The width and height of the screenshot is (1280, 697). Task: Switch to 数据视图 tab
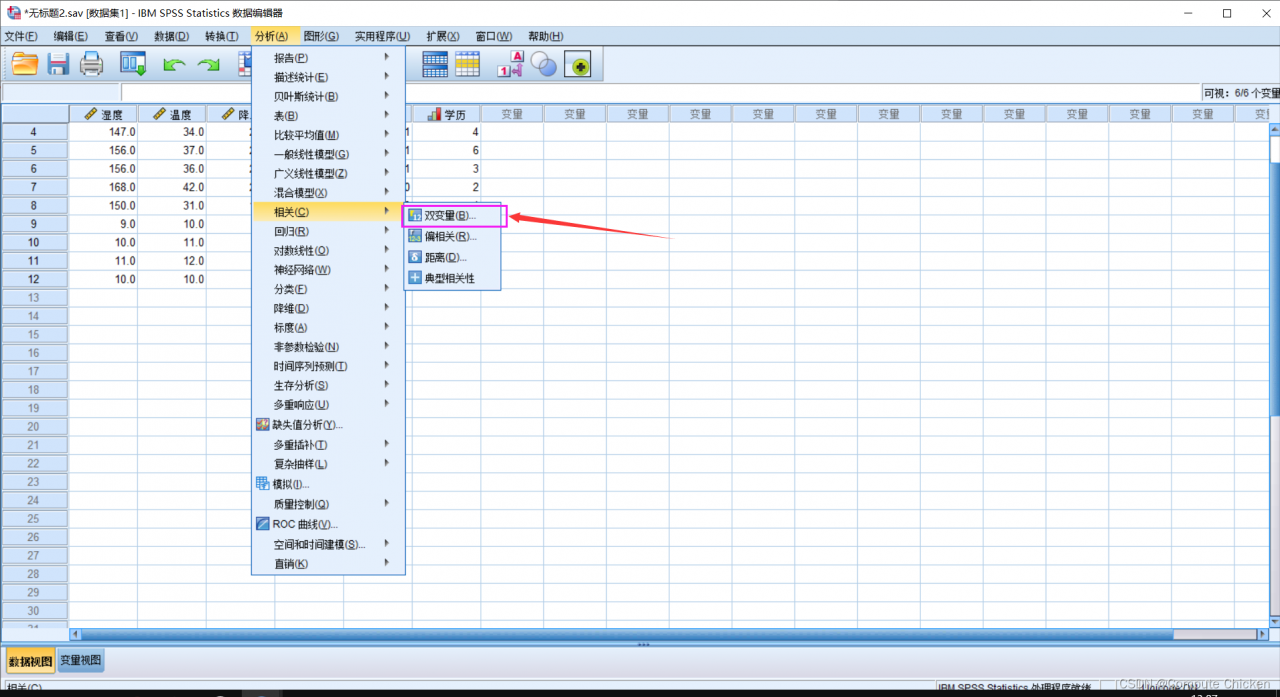30,661
